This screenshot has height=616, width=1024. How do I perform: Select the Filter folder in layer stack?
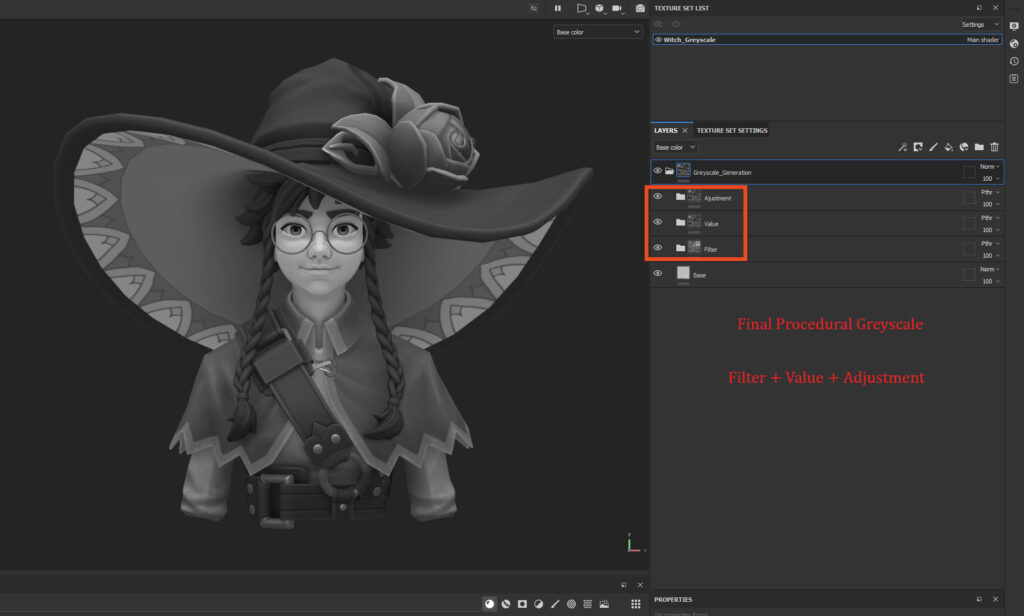coord(711,248)
